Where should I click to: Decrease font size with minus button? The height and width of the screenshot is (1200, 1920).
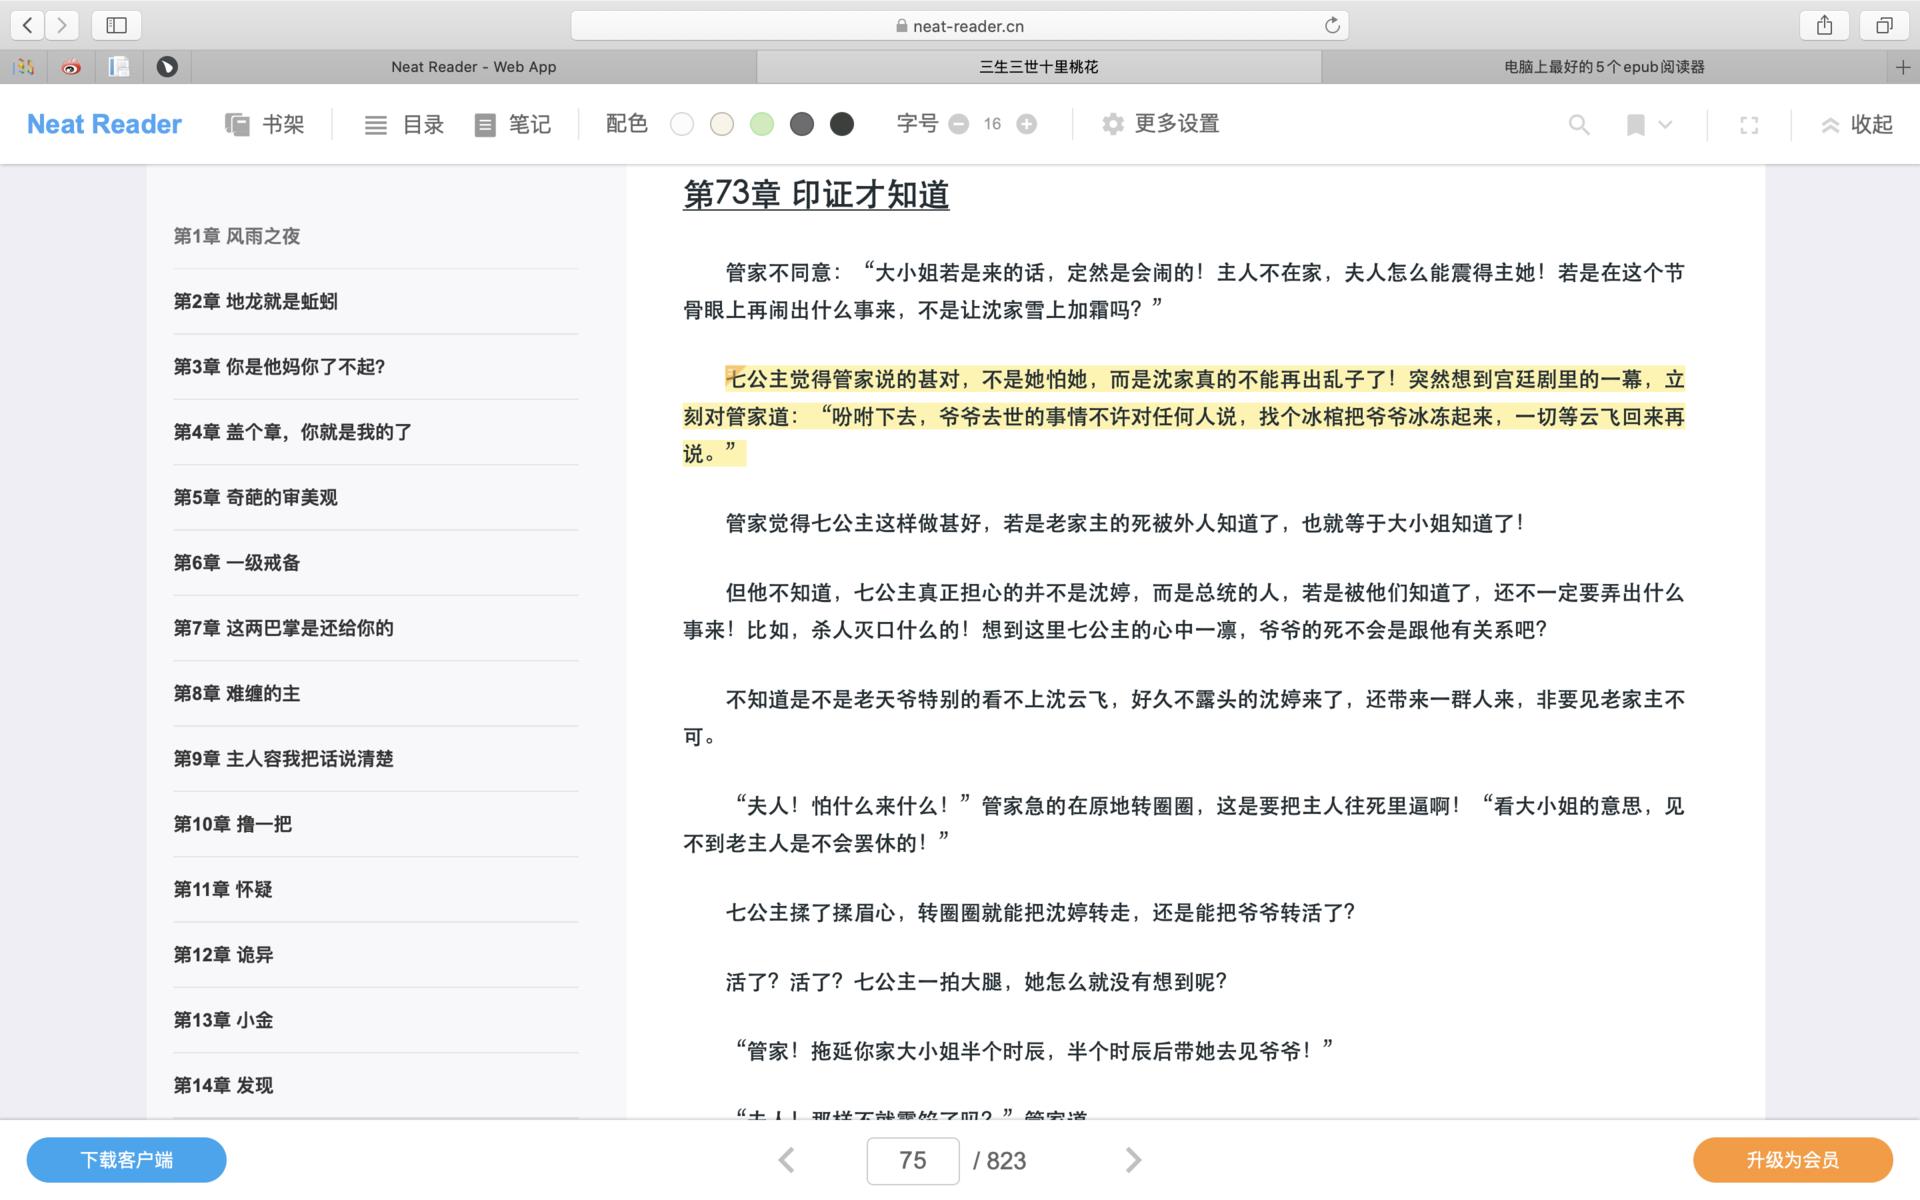(958, 124)
